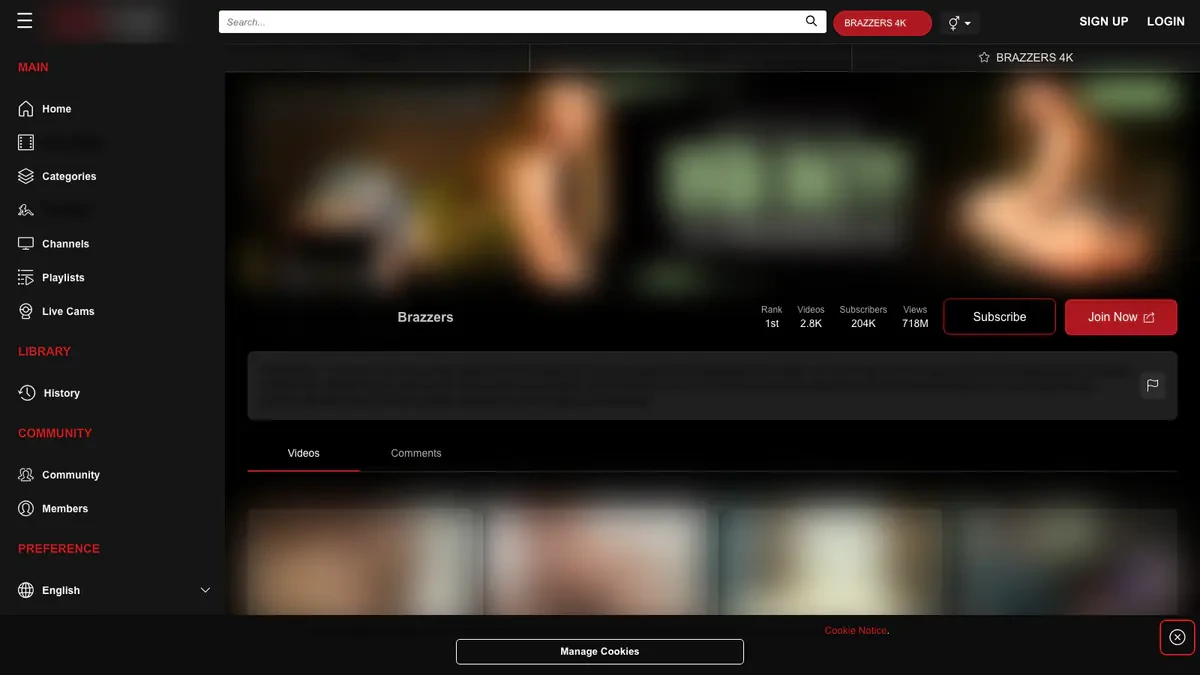Click into the Search input field
This screenshot has width=1200, height=675.
511,22
